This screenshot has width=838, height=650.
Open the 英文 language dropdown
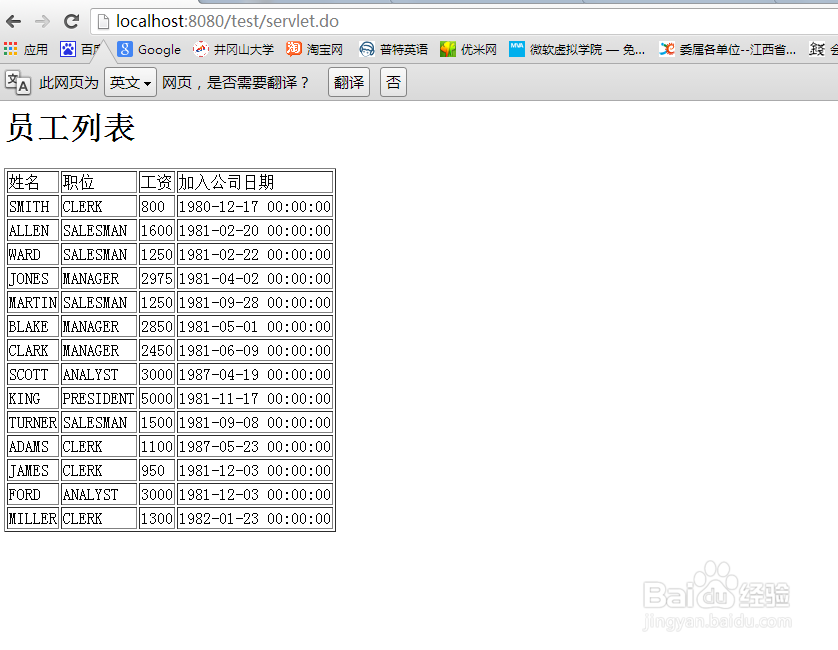[x=129, y=82]
